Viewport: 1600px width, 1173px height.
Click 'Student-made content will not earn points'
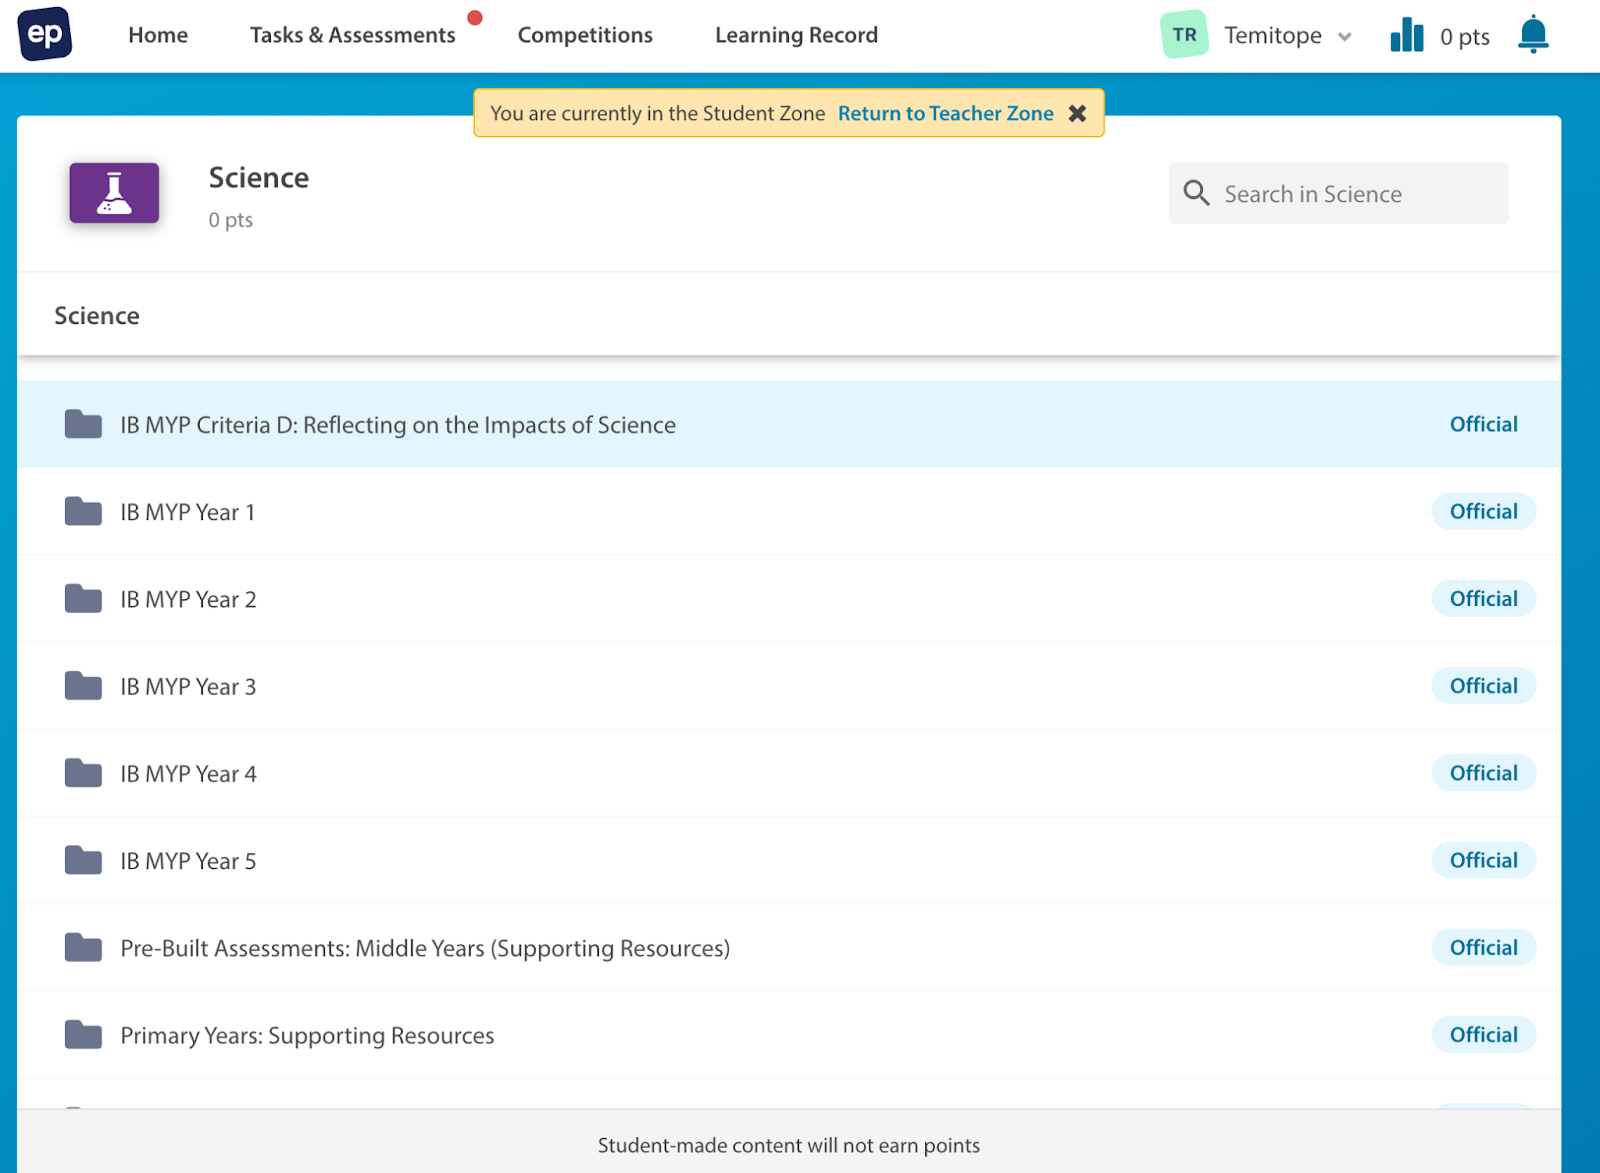pyautogui.click(x=788, y=1145)
